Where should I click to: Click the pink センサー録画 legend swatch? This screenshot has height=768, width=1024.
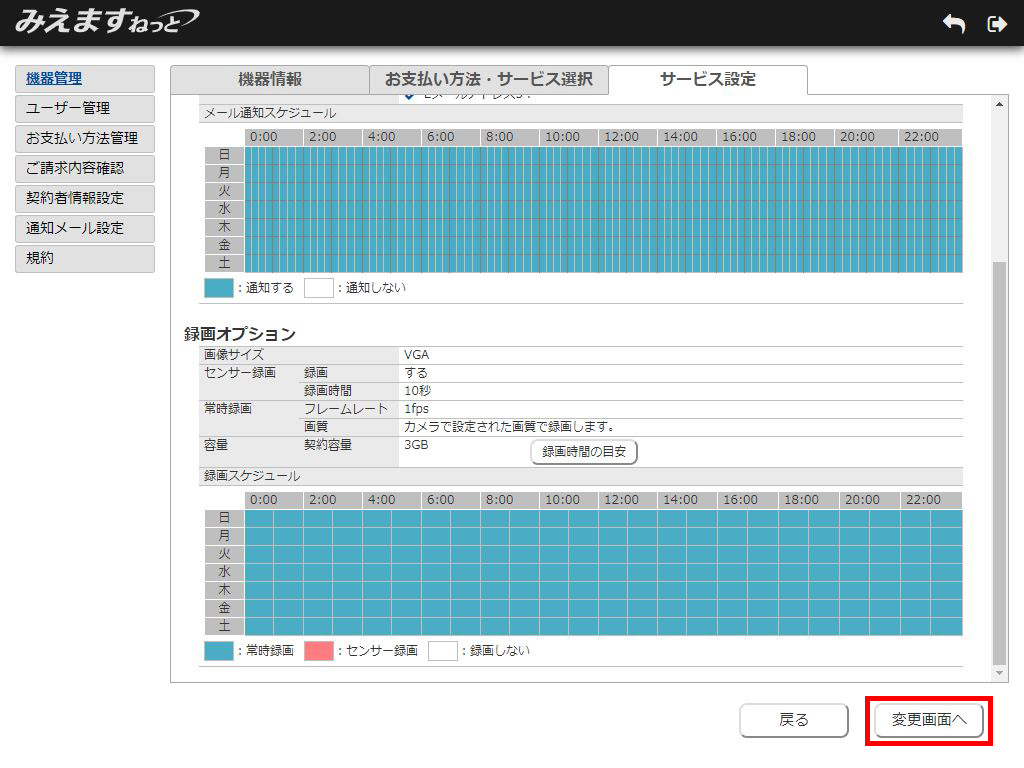[x=318, y=651]
